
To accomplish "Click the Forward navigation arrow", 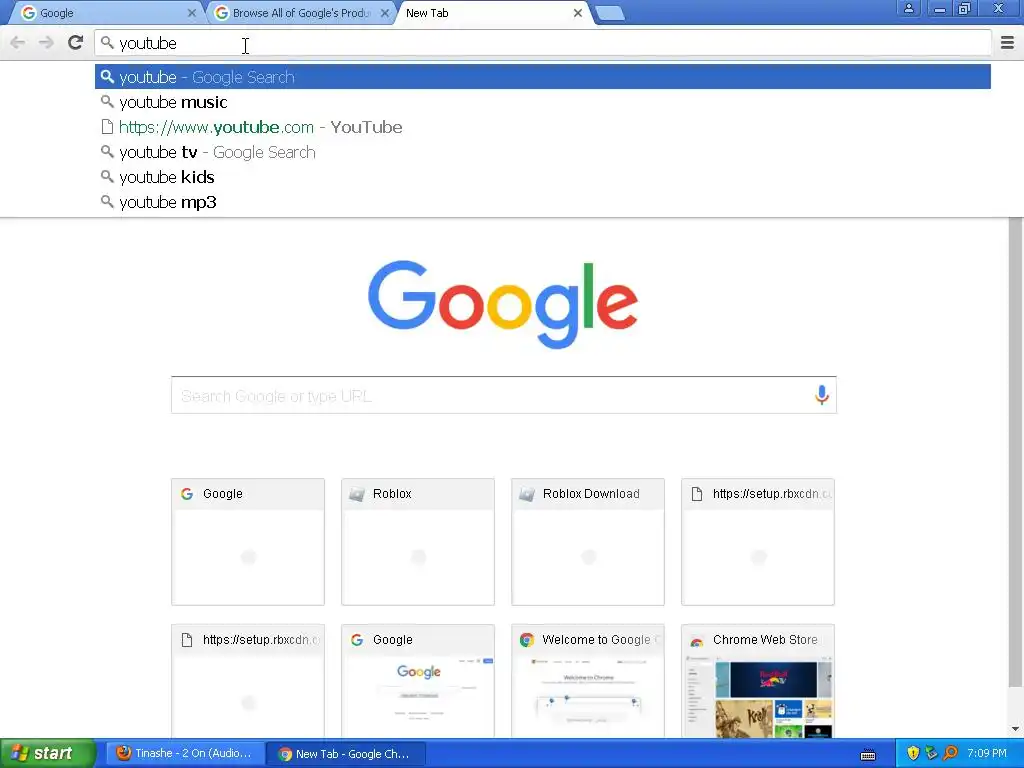I will coord(46,43).
